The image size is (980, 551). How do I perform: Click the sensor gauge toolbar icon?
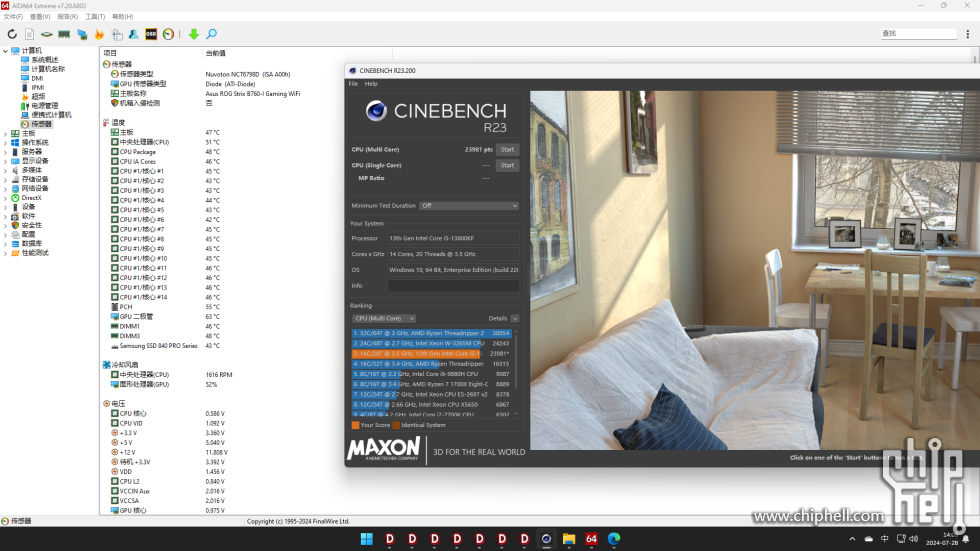click(168, 34)
